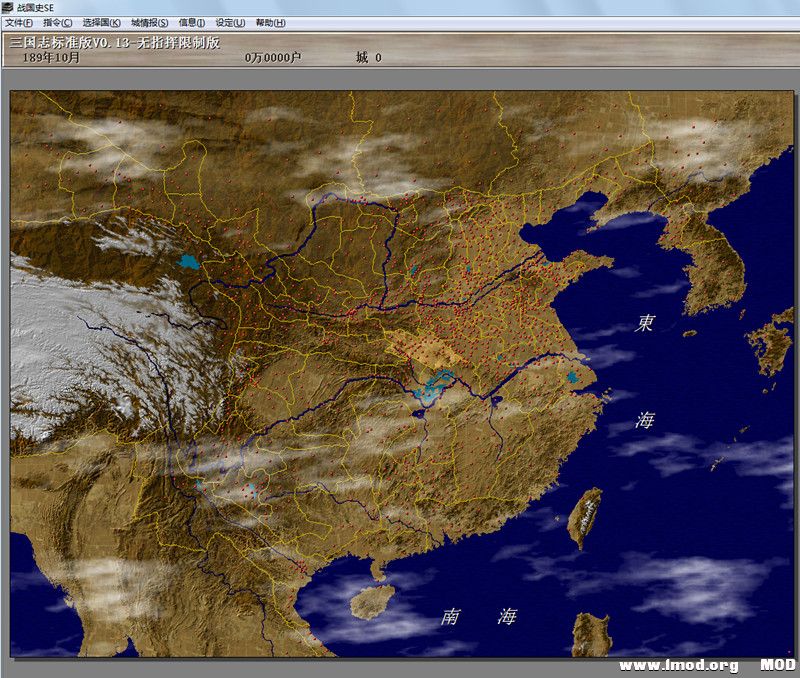Open the 指令(C) menu
This screenshot has height=678, width=800.
(x=58, y=23)
